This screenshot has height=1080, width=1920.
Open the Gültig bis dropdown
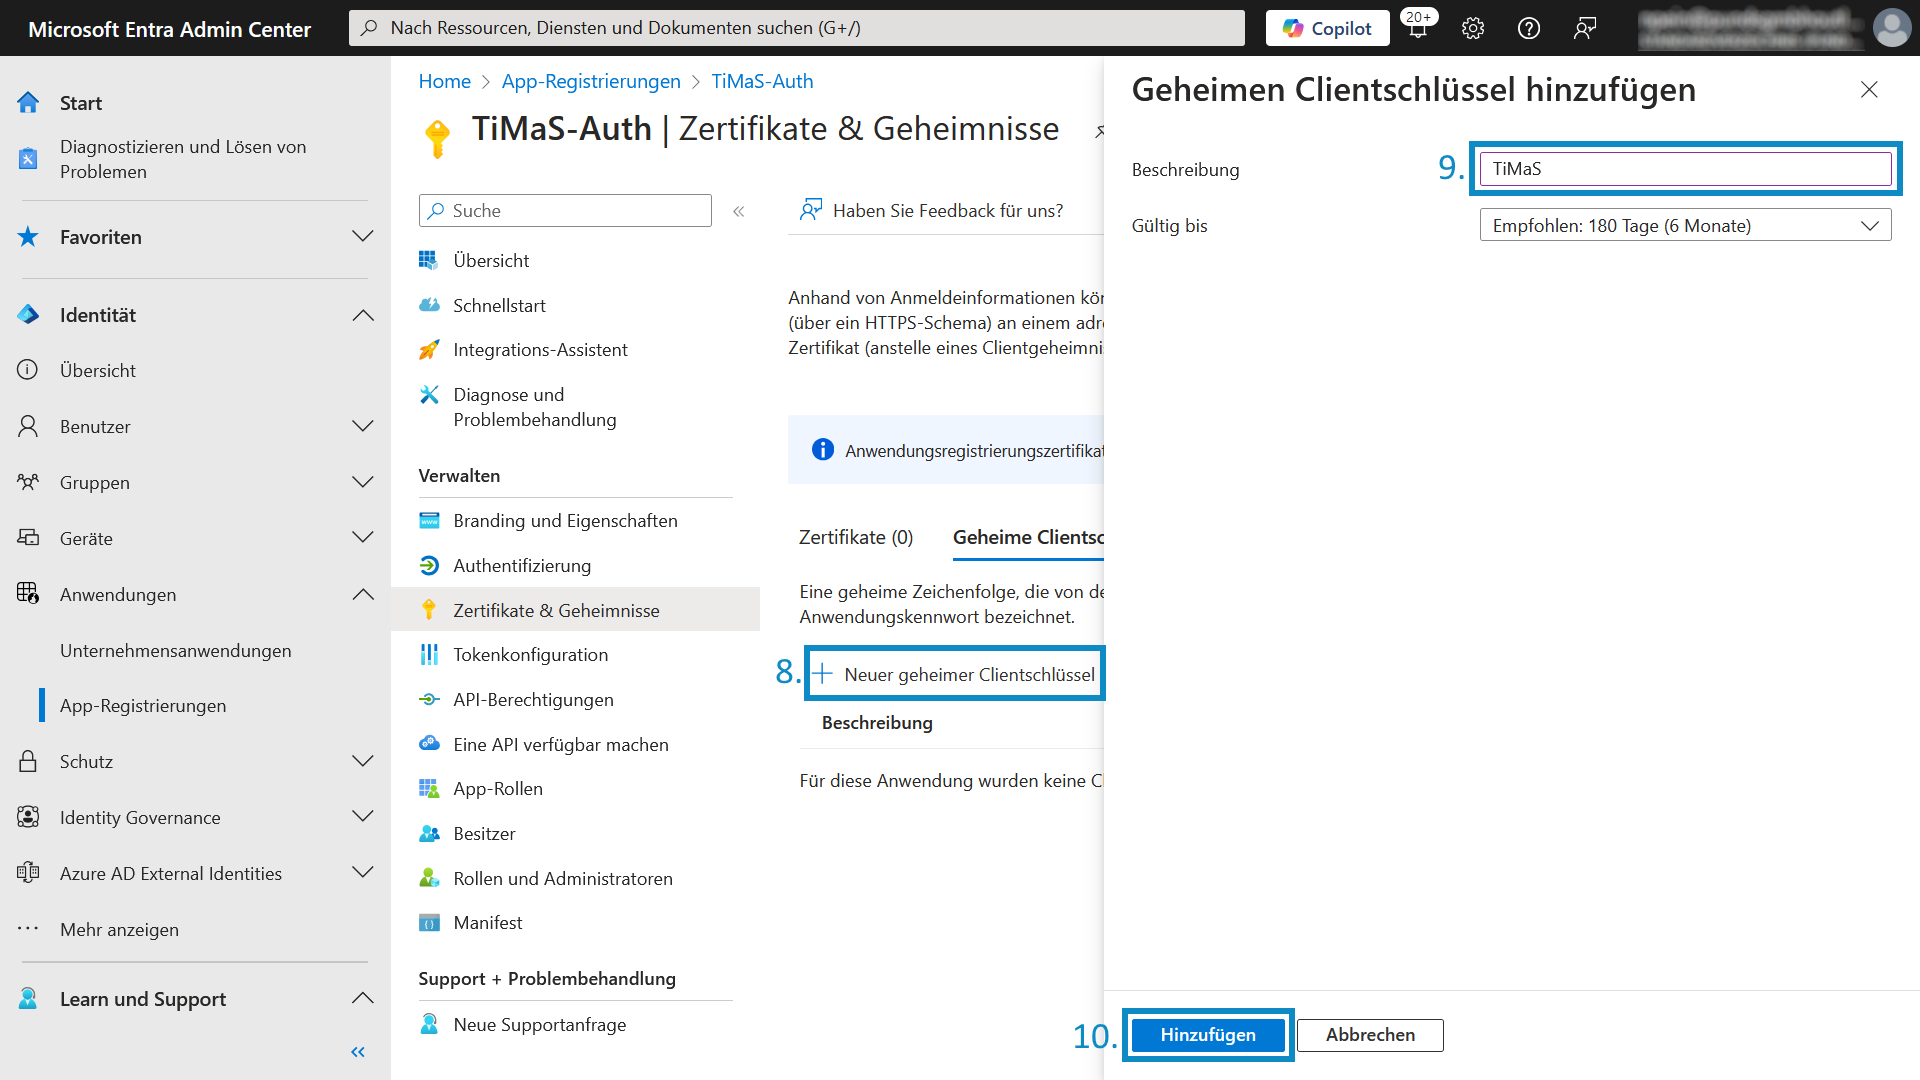(x=1685, y=226)
